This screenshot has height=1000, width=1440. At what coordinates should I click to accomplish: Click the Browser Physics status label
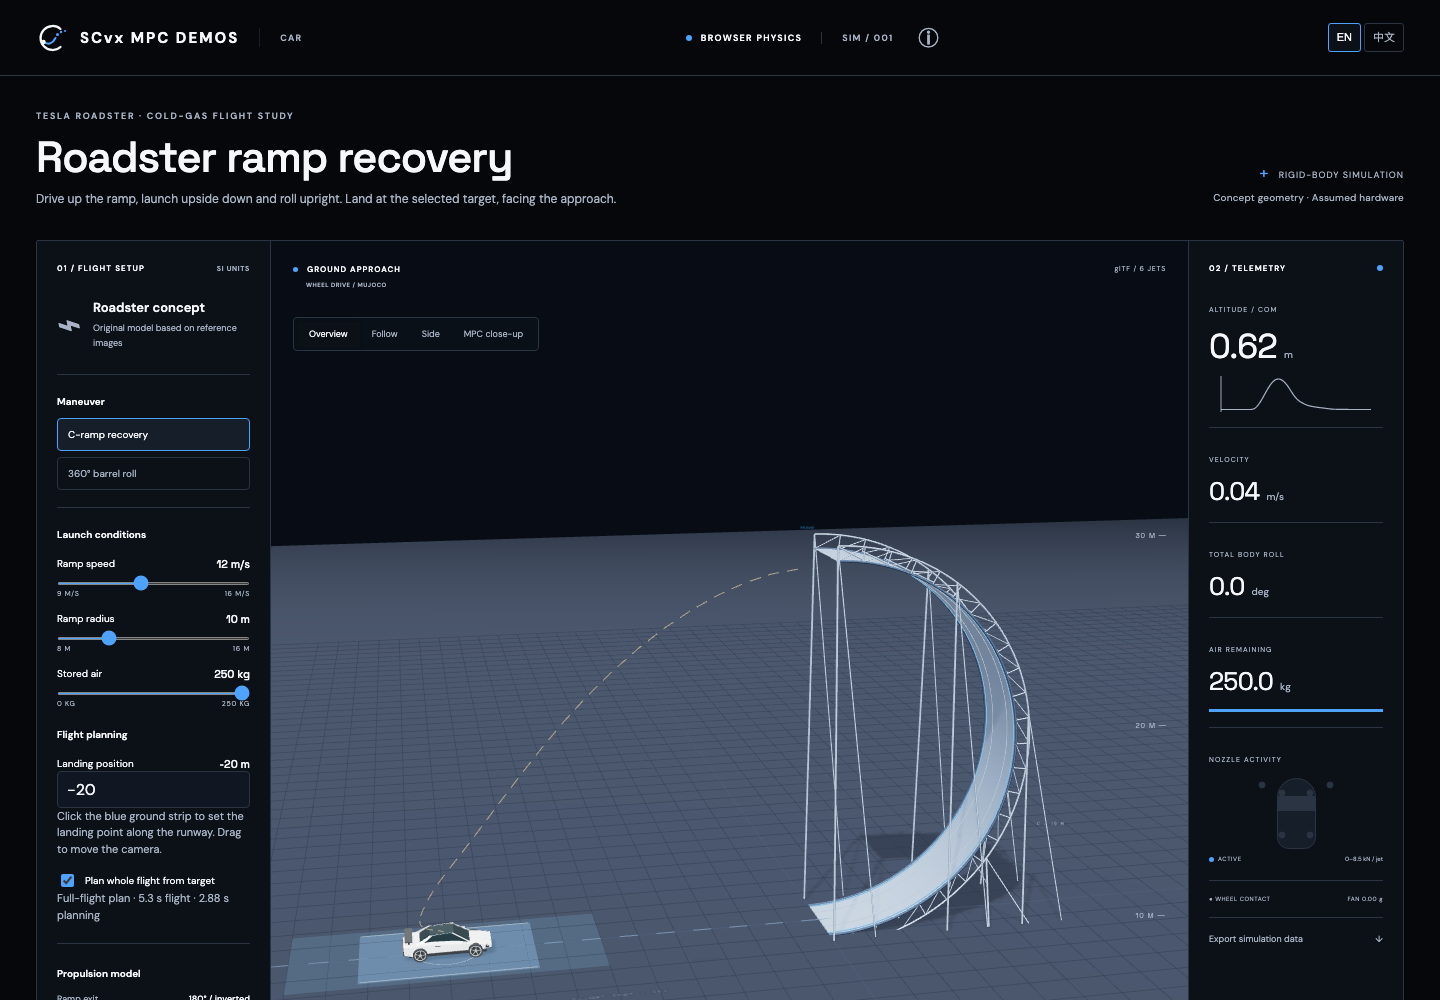(751, 38)
